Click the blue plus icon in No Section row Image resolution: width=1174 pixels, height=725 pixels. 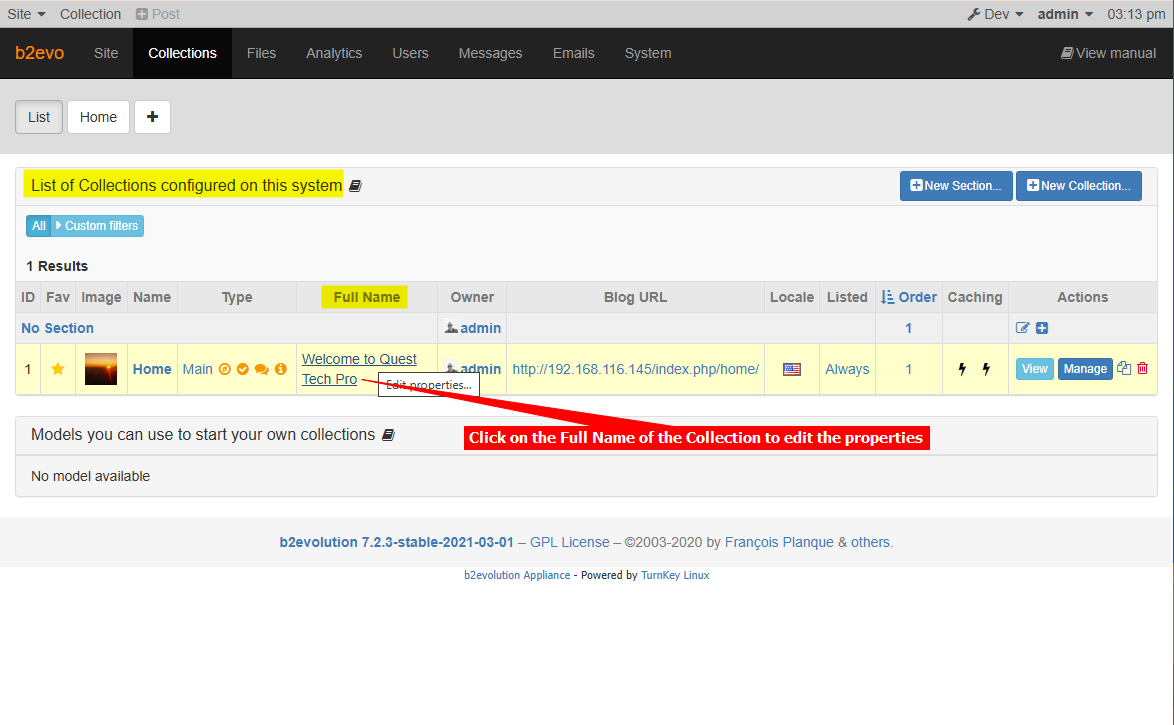1042,328
